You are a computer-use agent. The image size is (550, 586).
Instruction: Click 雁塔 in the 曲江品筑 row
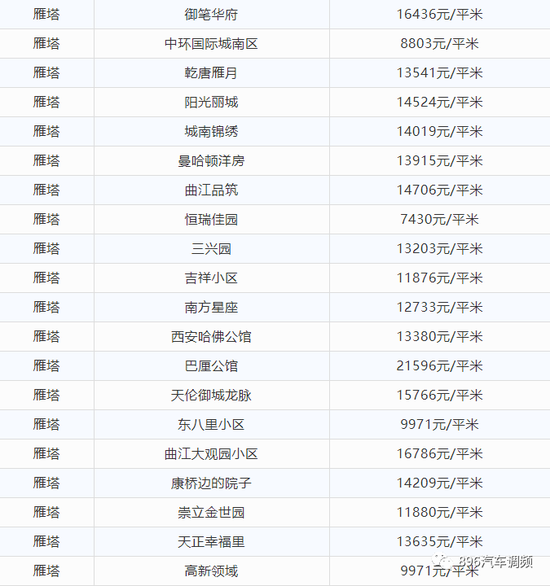coord(46,190)
